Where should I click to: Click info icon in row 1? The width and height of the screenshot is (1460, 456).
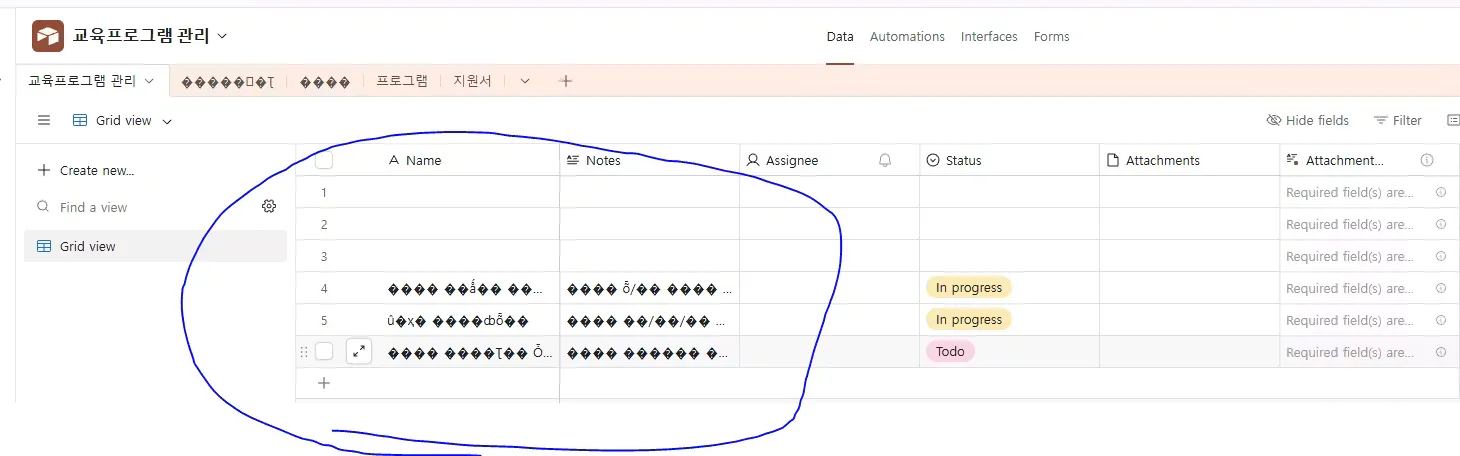click(1441, 192)
